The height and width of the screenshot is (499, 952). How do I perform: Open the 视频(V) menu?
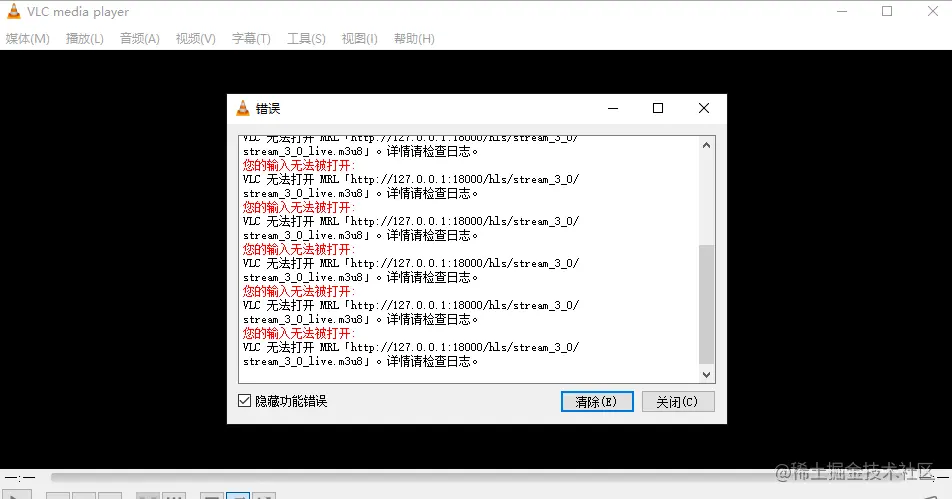click(x=196, y=39)
